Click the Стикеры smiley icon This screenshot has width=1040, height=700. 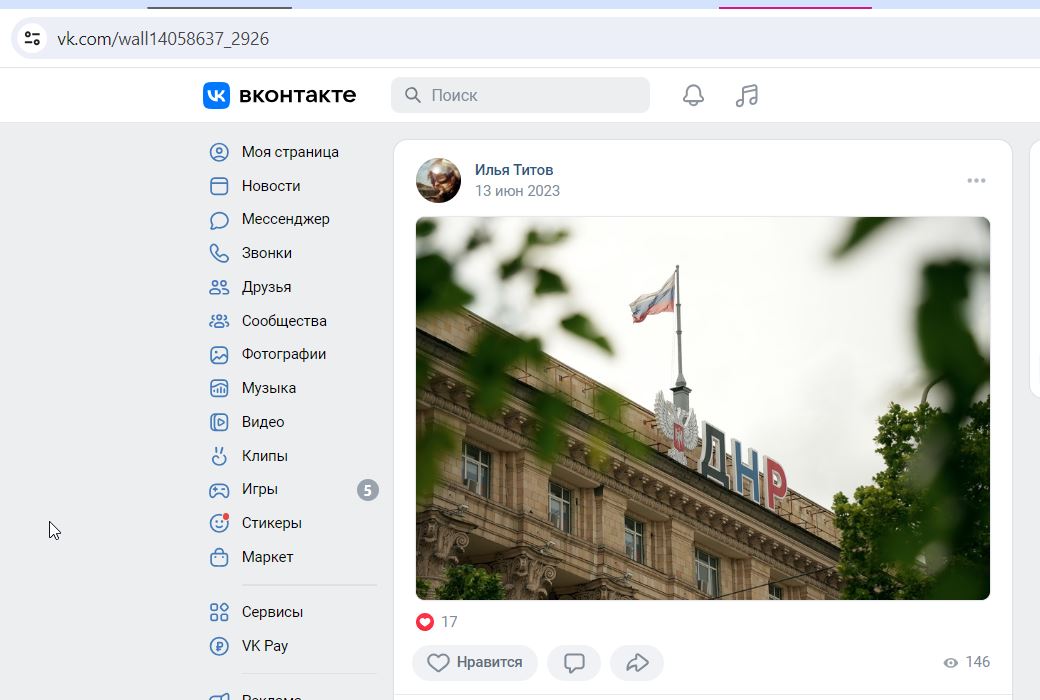[219, 524]
